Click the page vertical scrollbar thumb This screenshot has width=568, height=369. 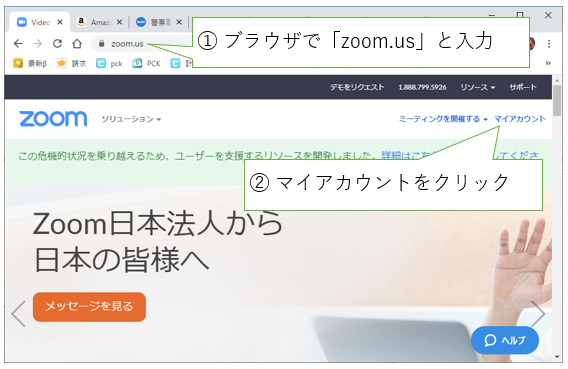click(x=557, y=100)
